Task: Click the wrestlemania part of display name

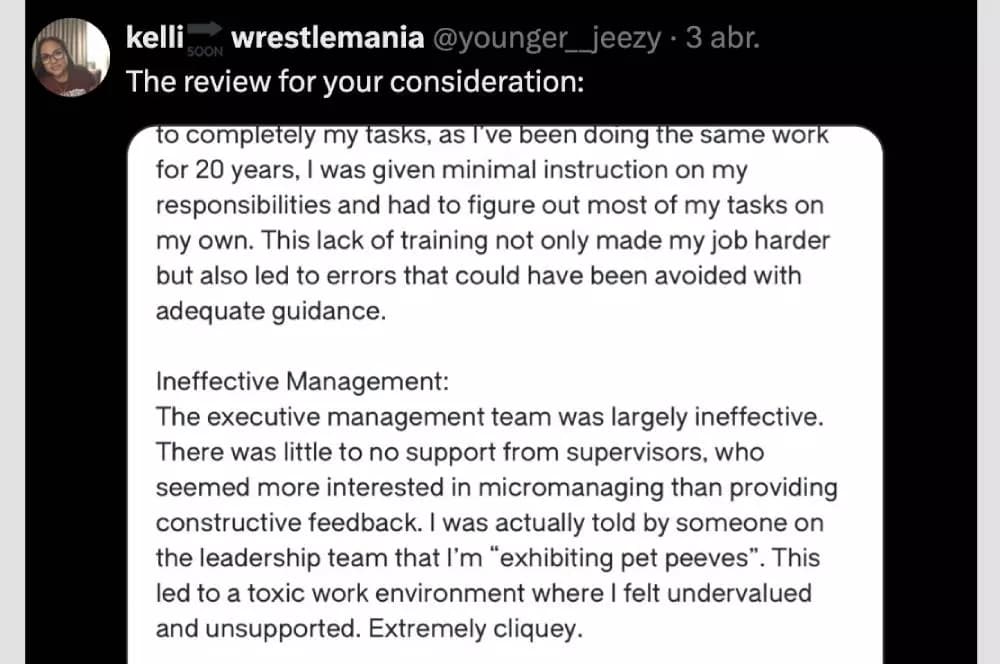Action: pos(328,38)
